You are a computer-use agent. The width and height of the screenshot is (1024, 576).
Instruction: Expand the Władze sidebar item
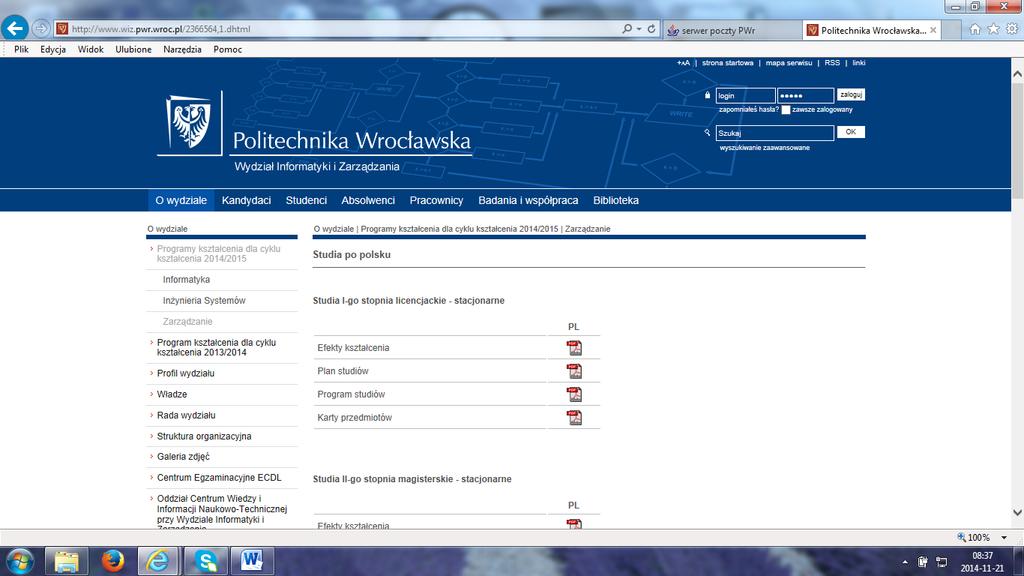coord(172,394)
